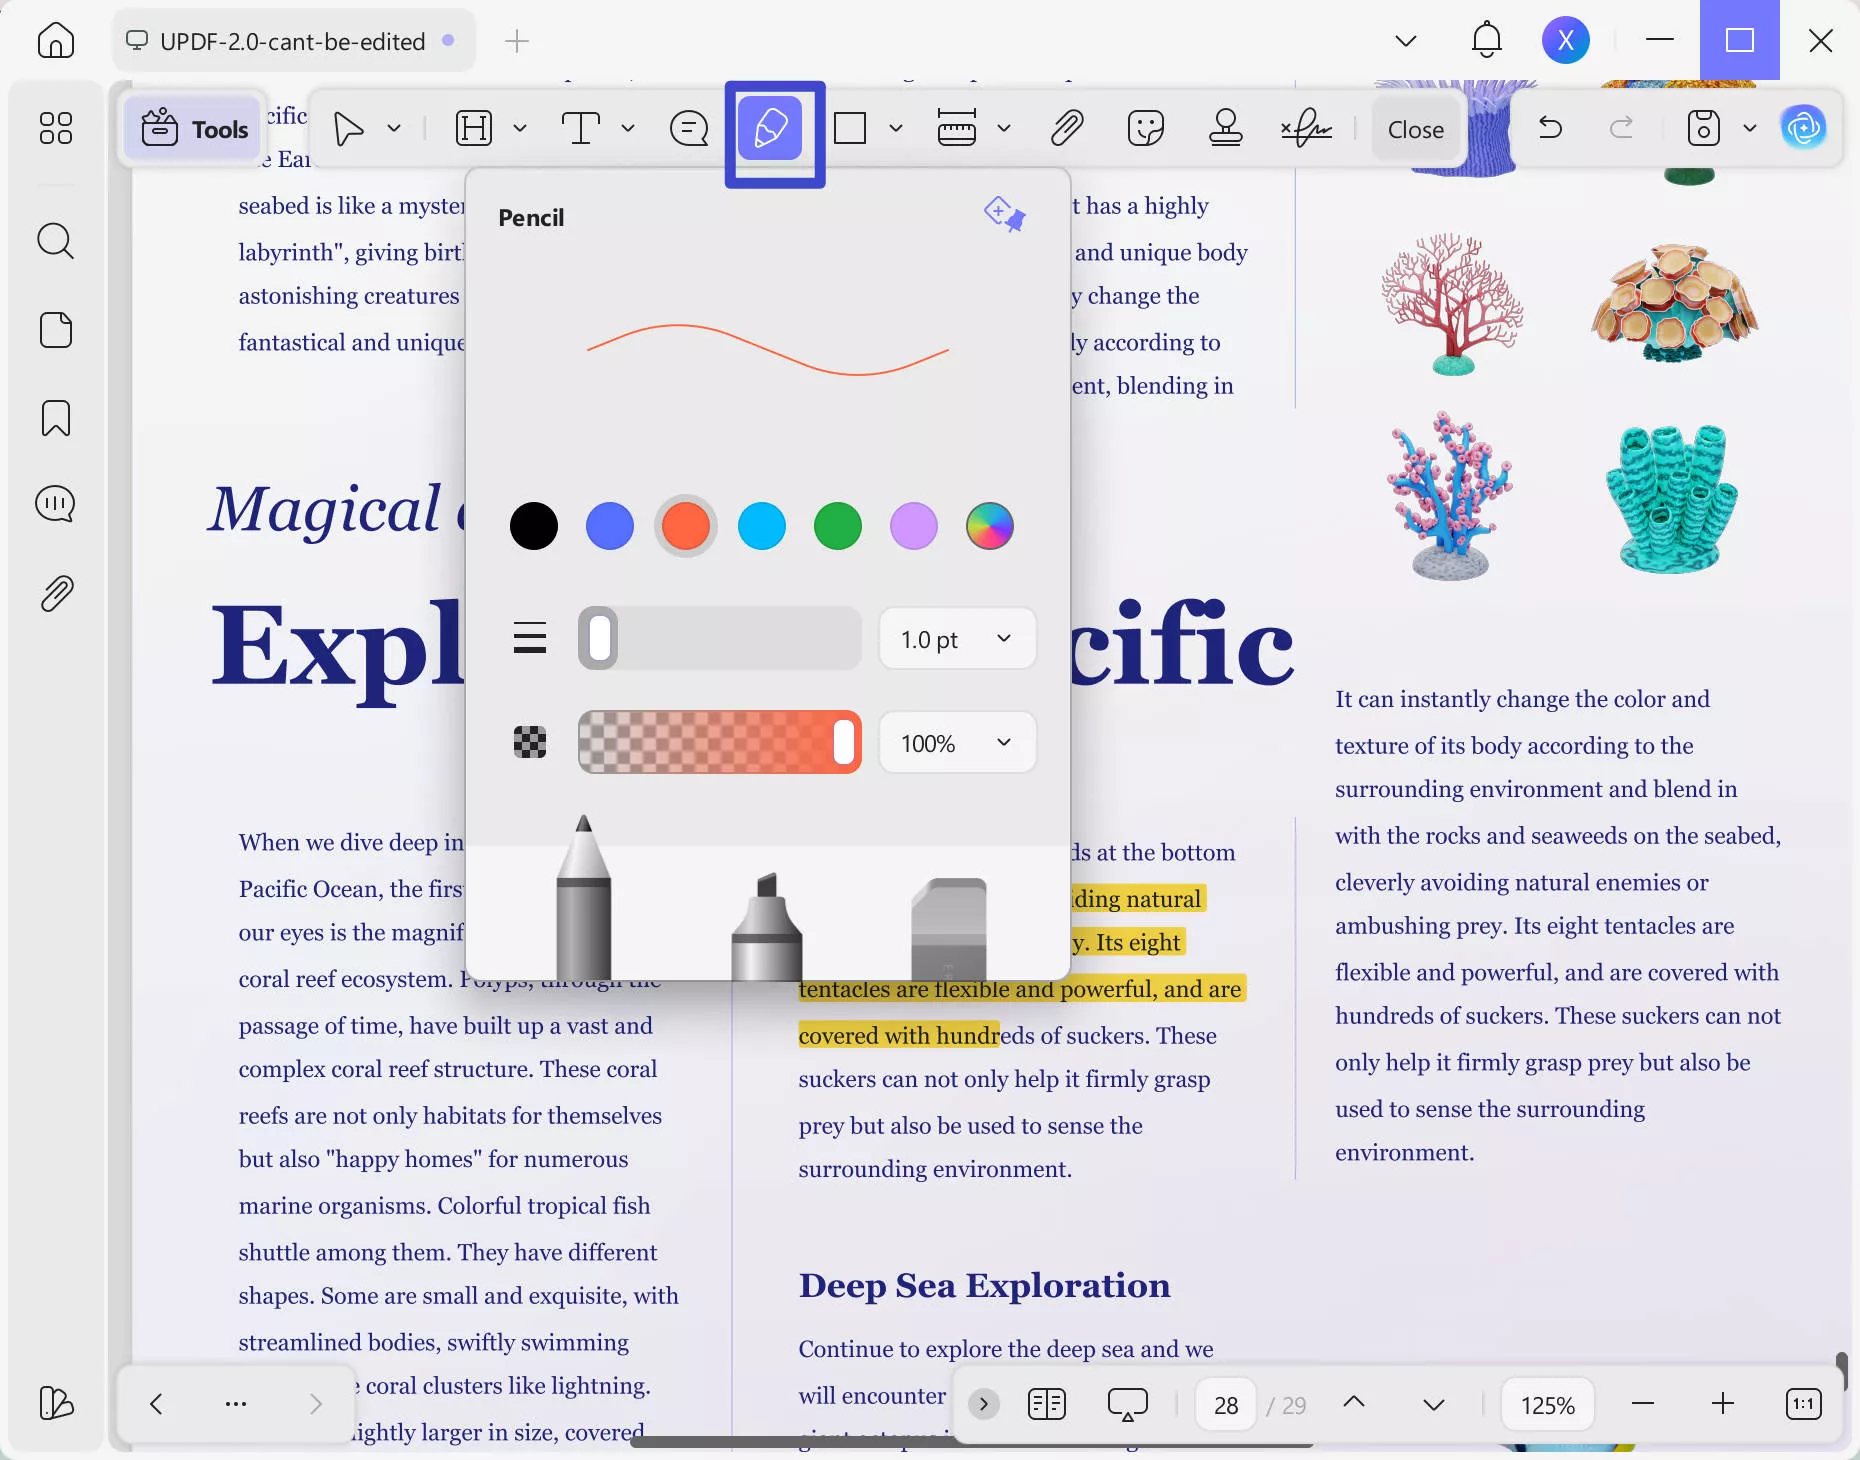Select the measurement ruler tool
Screen dimensions: 1860x1460
957,129
